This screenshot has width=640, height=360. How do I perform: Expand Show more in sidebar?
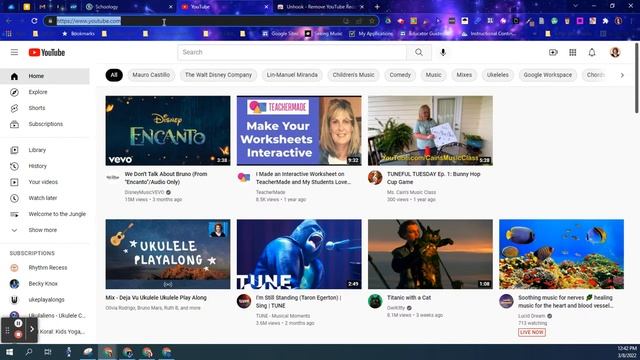pyautogui.click(x=45, y=230)
